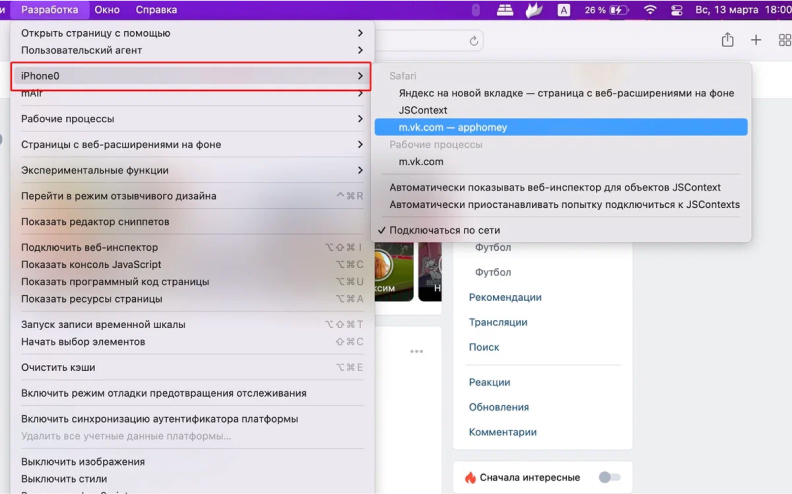Open the Разработка menu in menu bar
This screenshot has width=792, height=494.
tap(50, 10)
